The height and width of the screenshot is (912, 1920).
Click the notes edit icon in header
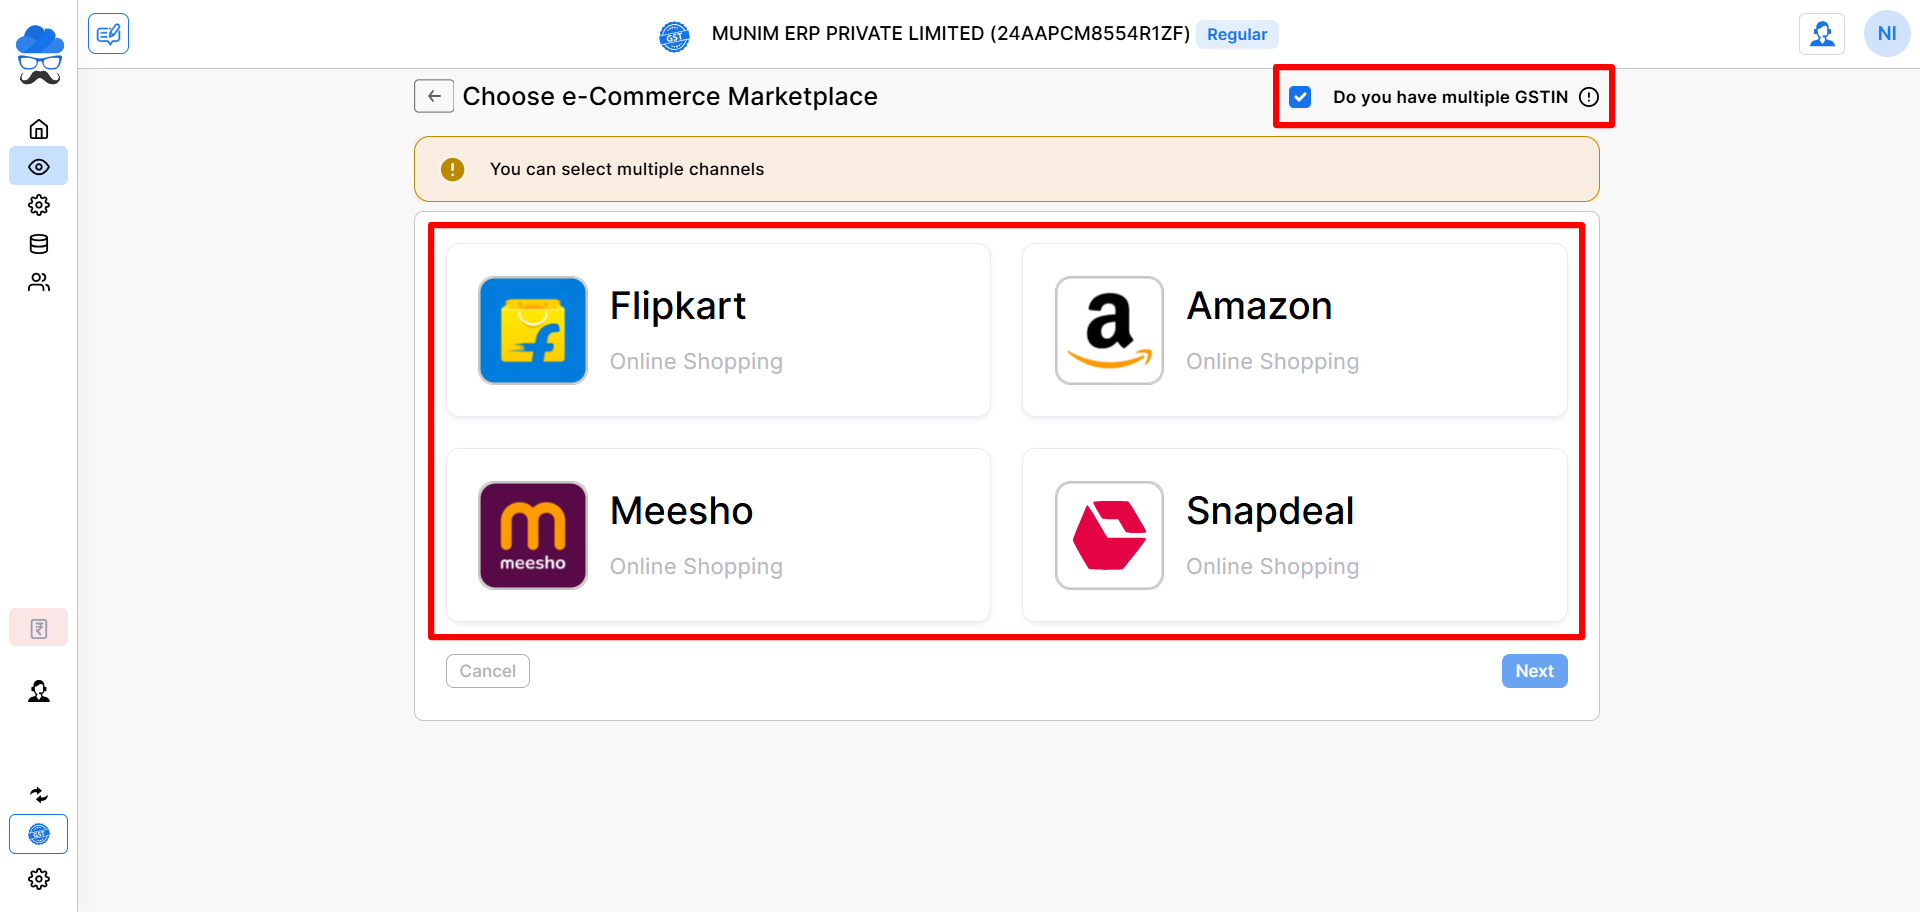click(x=108, y=34)
